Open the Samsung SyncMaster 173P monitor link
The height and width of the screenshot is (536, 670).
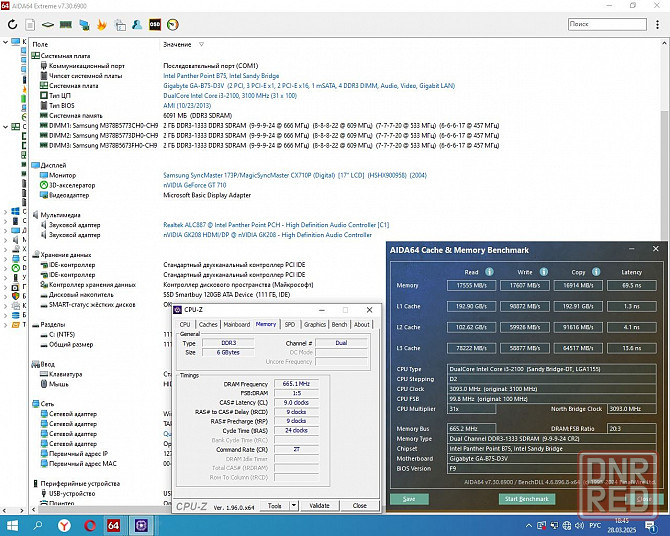click(295, 175)
